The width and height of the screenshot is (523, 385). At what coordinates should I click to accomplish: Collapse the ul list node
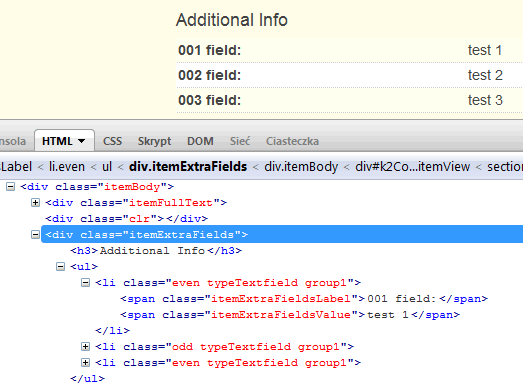[x=60, y=267]
